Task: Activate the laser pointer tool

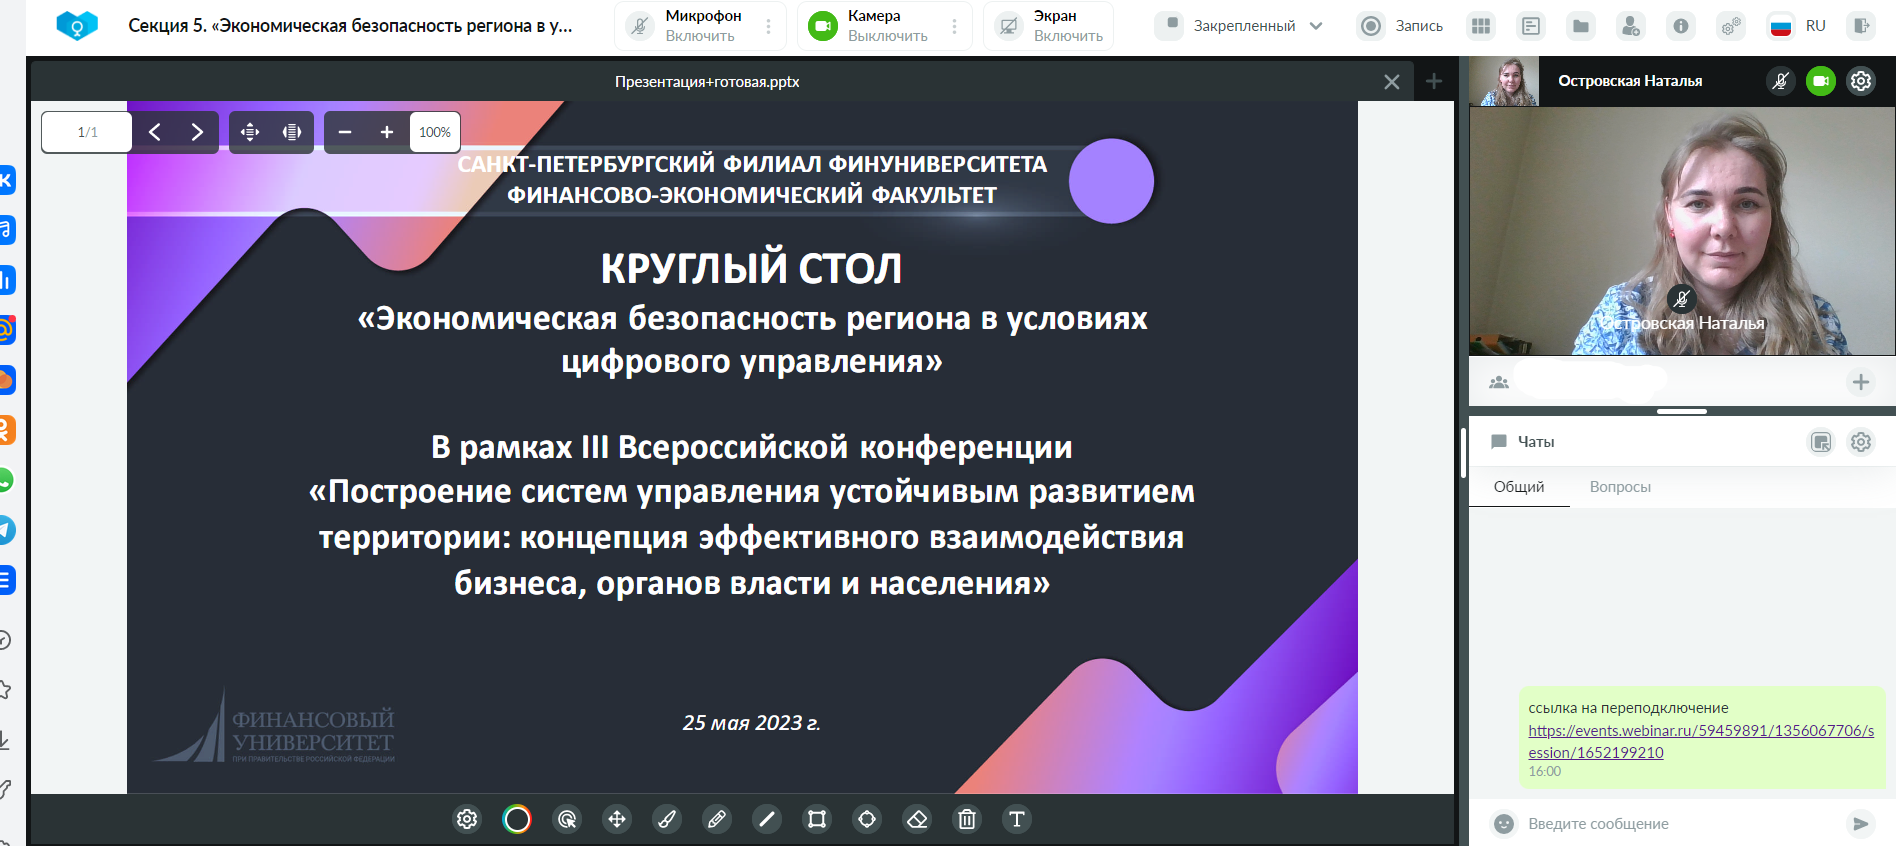Action: click(567, 819)
